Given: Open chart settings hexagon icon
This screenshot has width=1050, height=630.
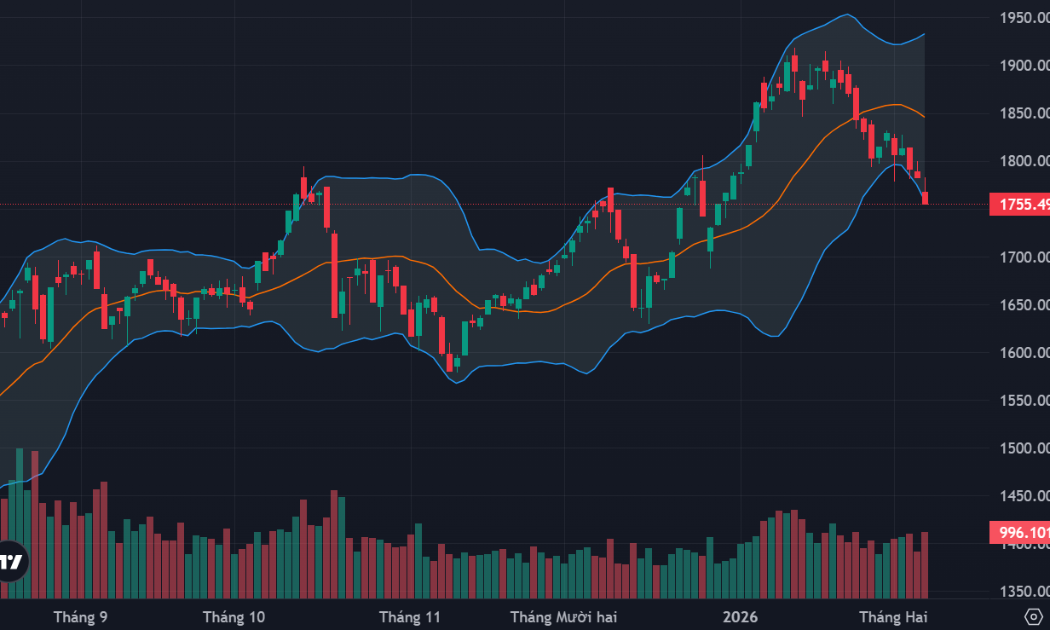Looking at the screenshot, I should click(1034, 615).
